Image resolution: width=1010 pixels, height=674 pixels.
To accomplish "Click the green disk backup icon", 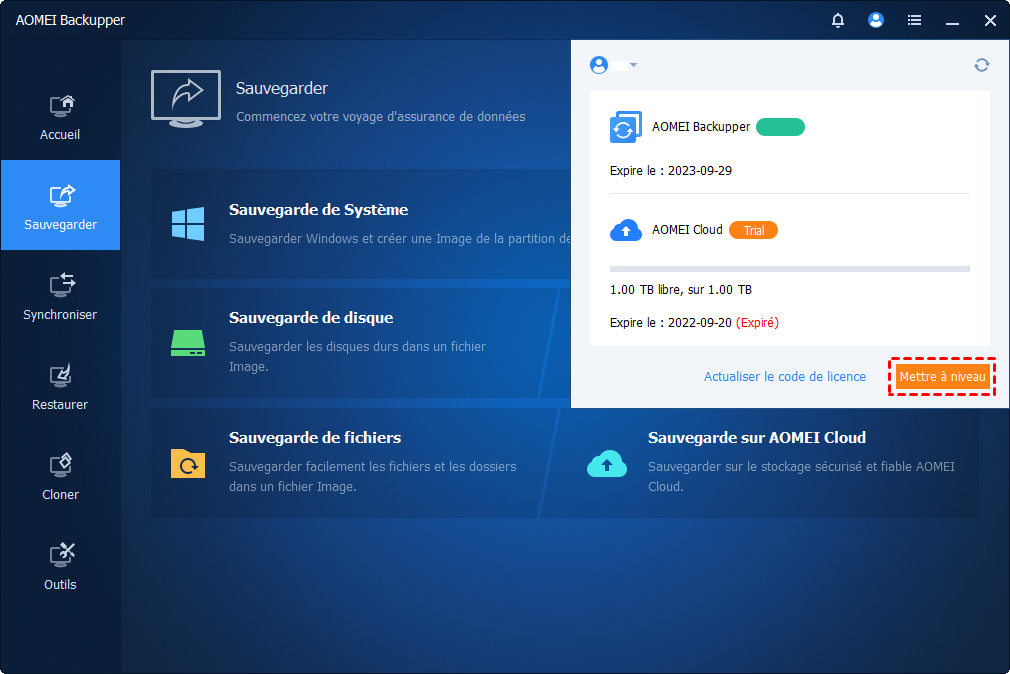I will click(x=188, y=343).
